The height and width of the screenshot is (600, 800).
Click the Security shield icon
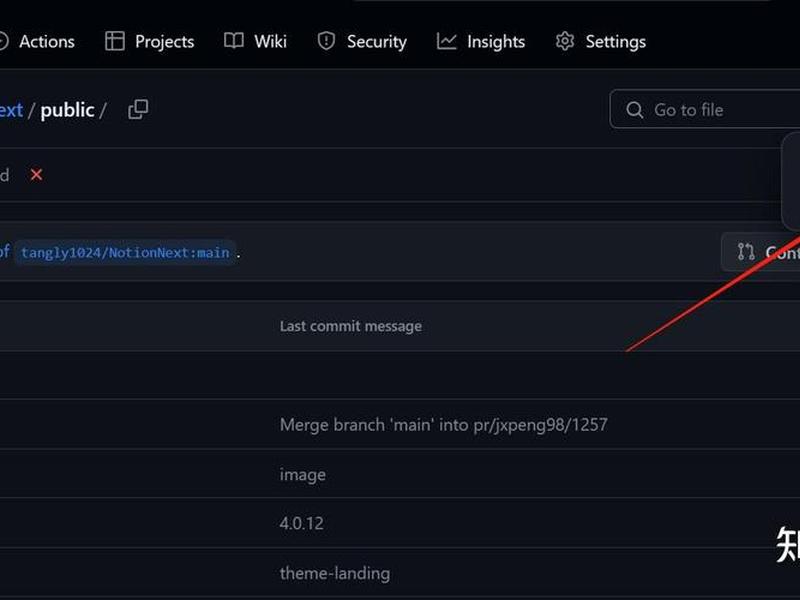pyautogui.click(x=326, y=41)
